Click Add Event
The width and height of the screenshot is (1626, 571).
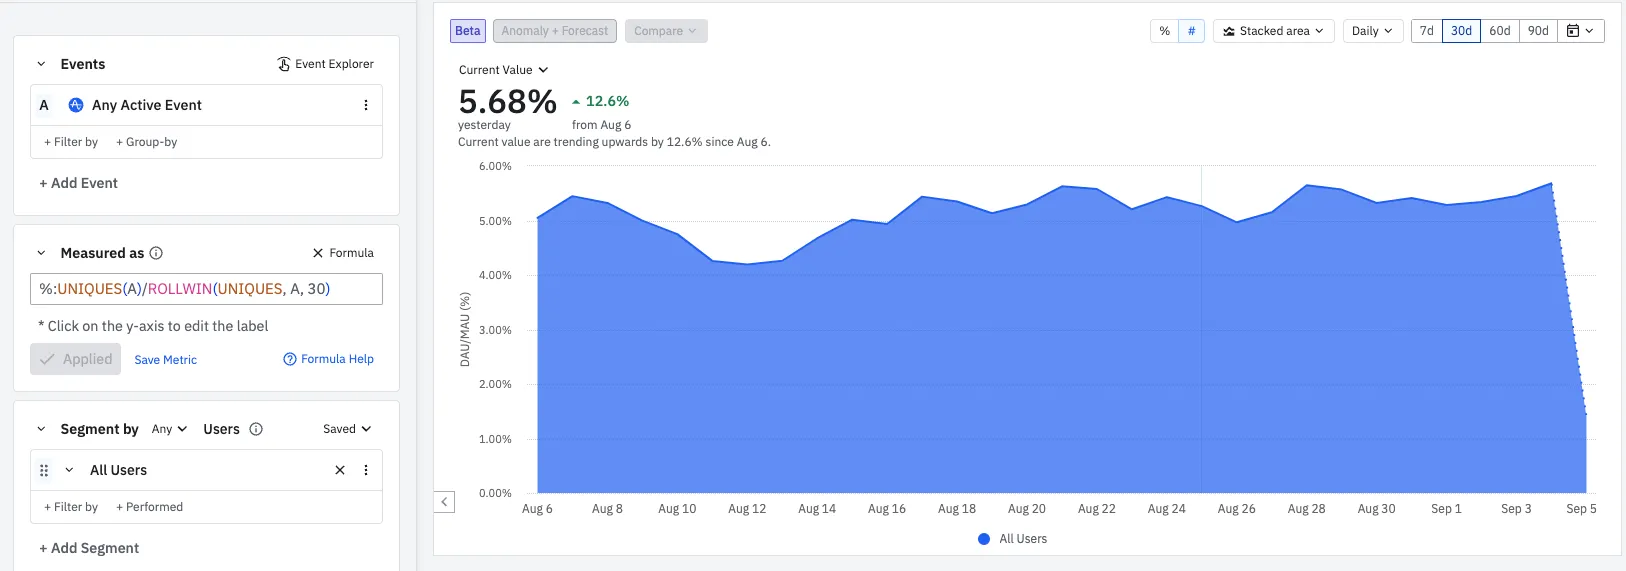tap(78, 183)
